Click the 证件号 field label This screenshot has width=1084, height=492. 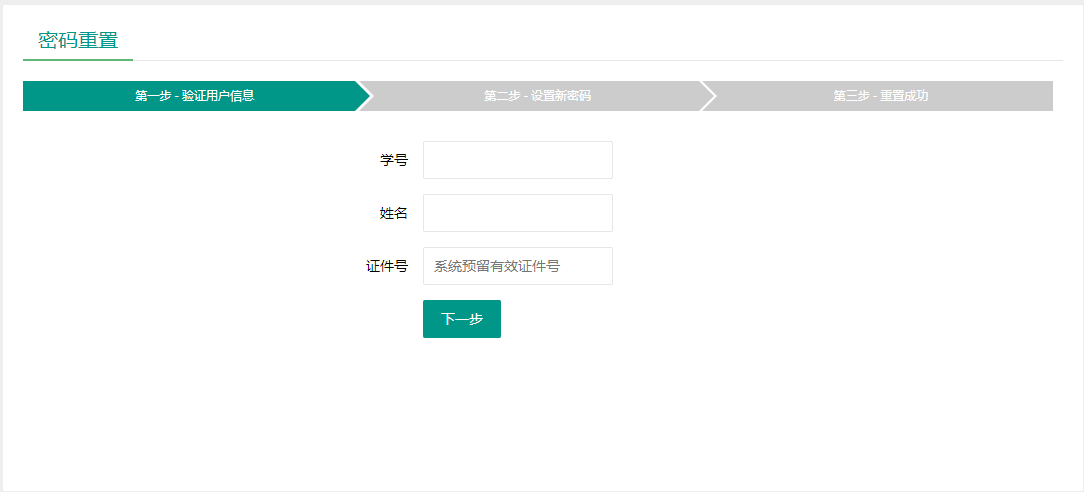click(x=386, y=266)
